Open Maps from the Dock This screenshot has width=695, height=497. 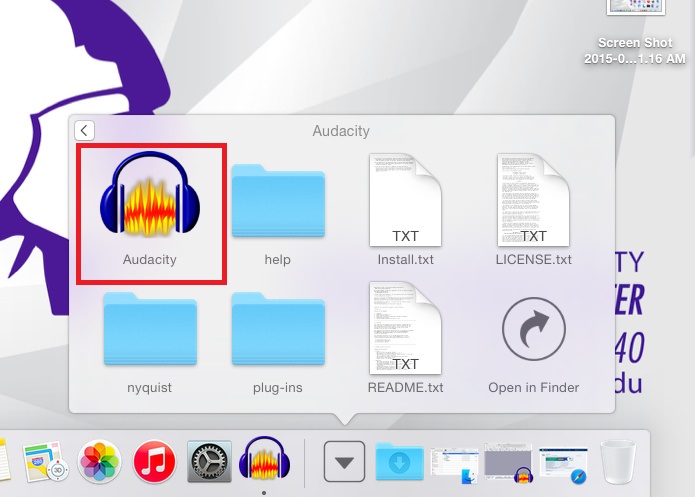[x=44, y=461]
